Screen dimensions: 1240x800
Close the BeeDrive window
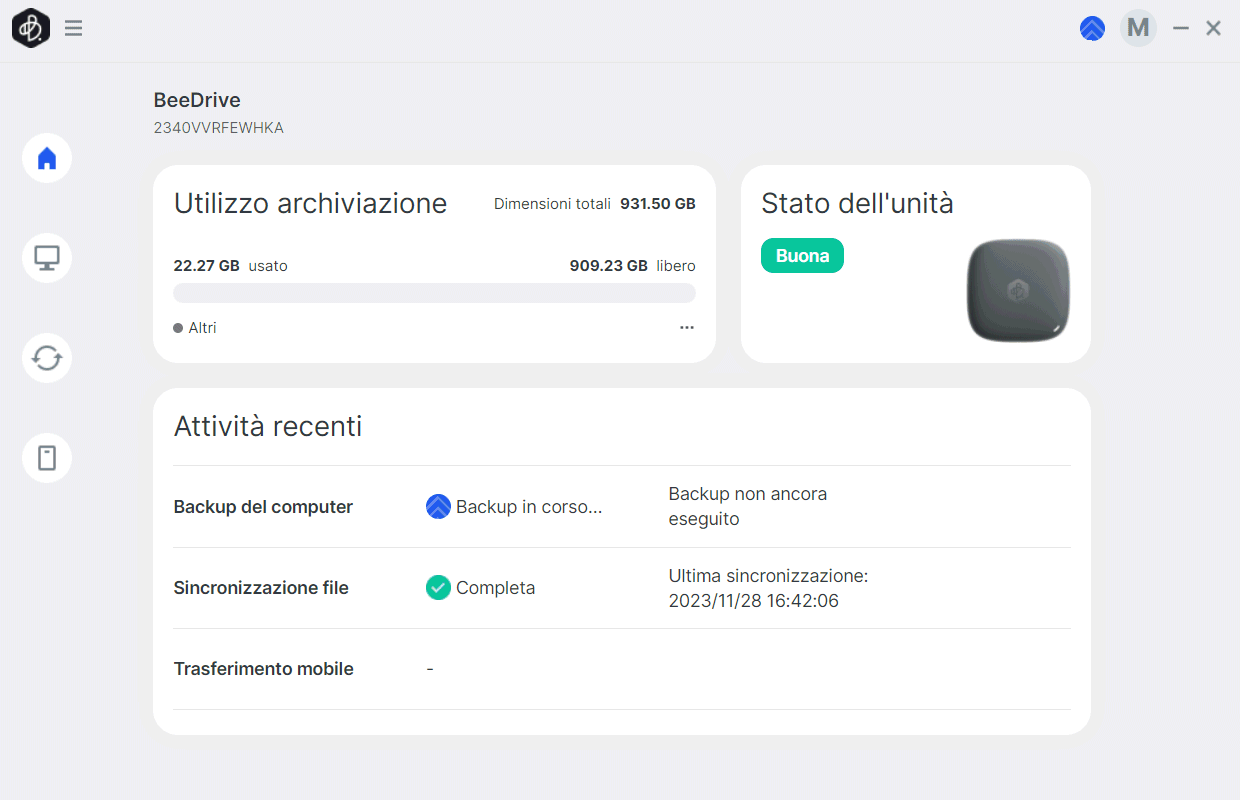point(1213,28)
